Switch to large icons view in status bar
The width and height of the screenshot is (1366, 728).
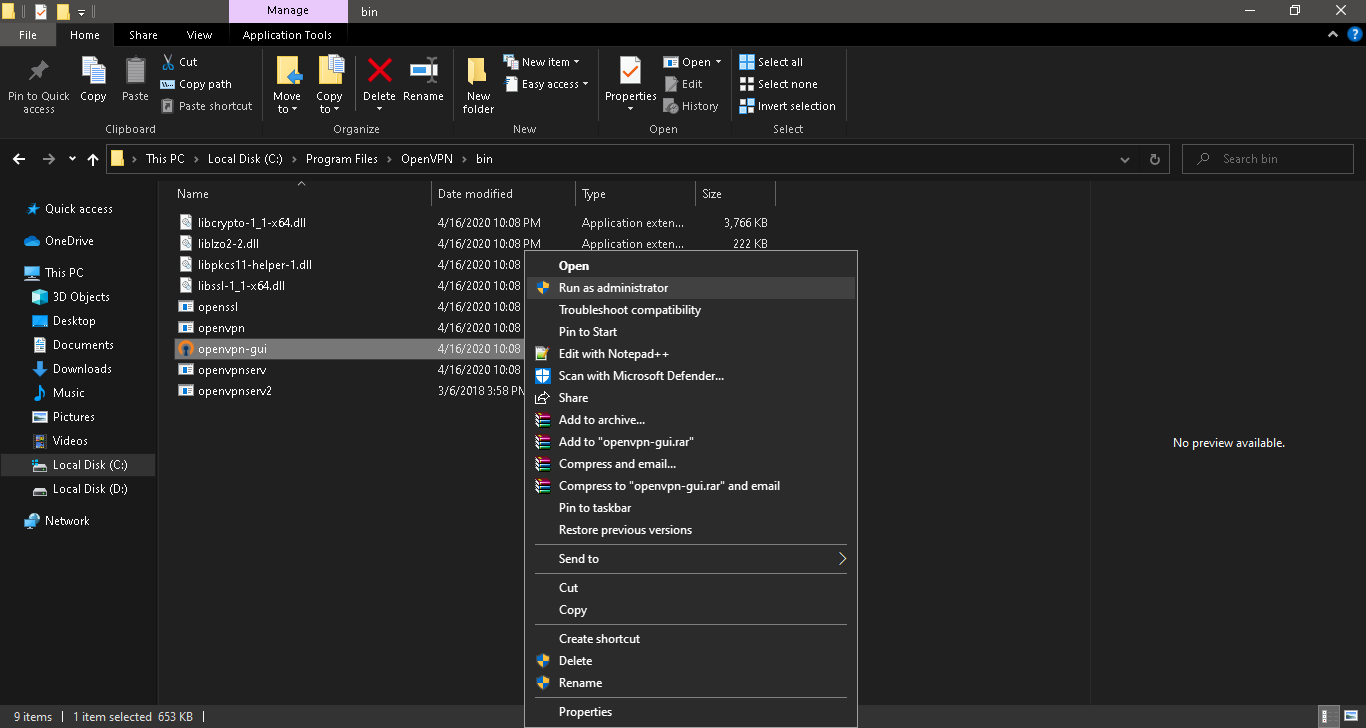click(x=1349, y=716)
